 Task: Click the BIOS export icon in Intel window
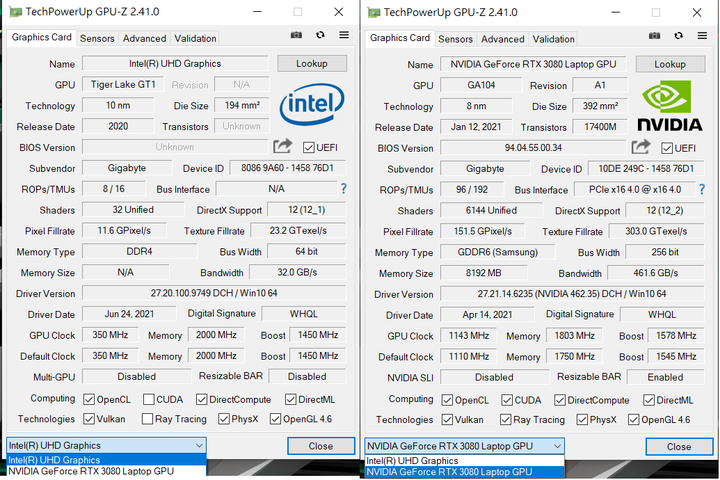282,147
